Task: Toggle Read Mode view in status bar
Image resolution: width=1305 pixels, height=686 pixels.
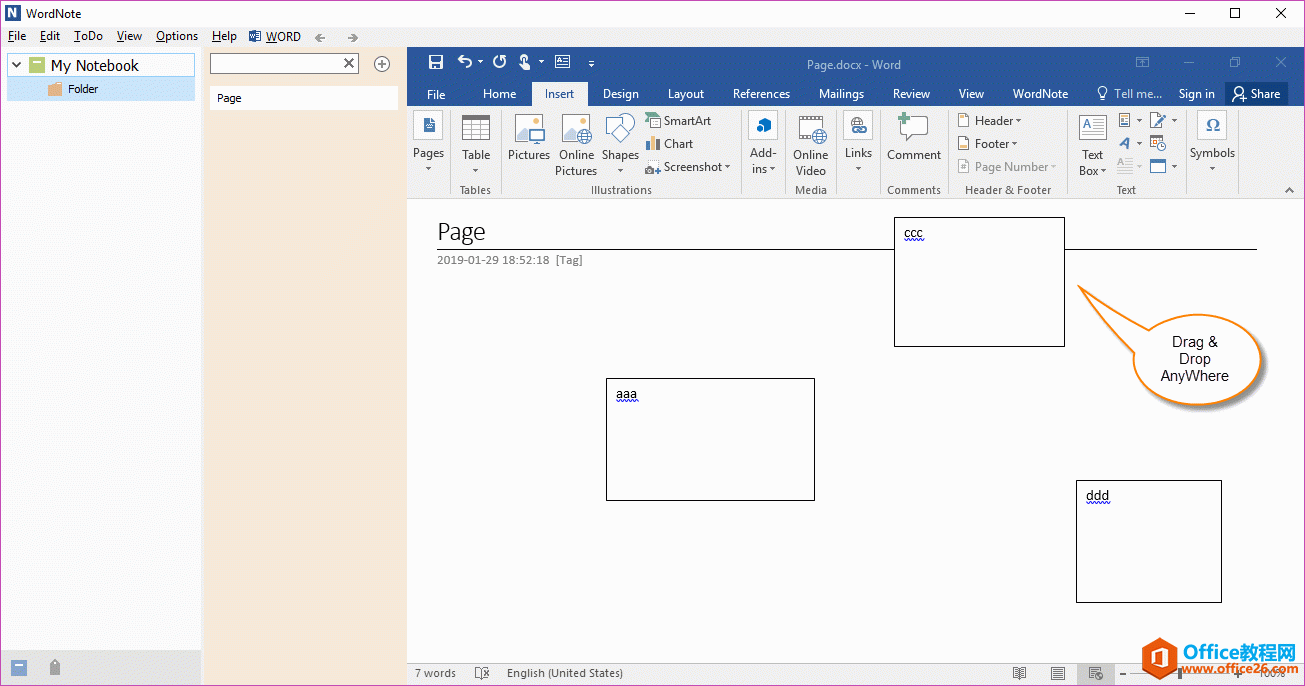Action: (1019, 673)
